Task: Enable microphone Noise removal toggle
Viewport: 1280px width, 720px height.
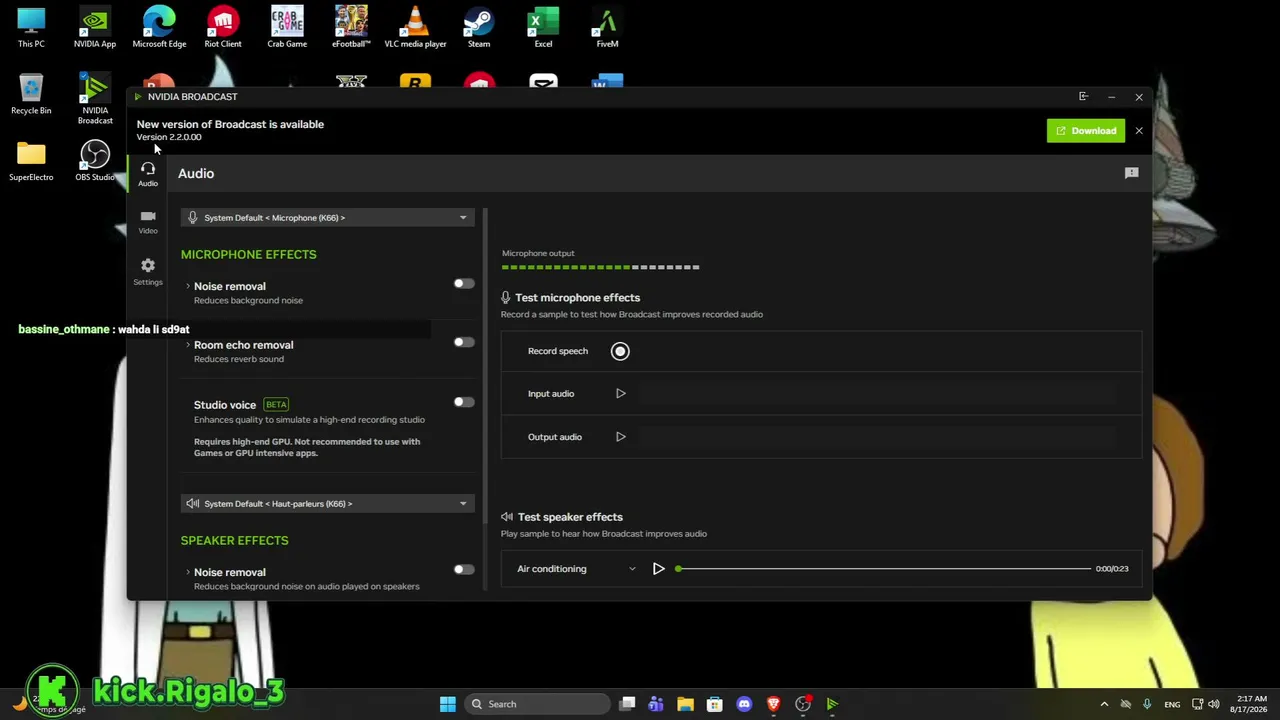Action: click(x=463, y=284)
